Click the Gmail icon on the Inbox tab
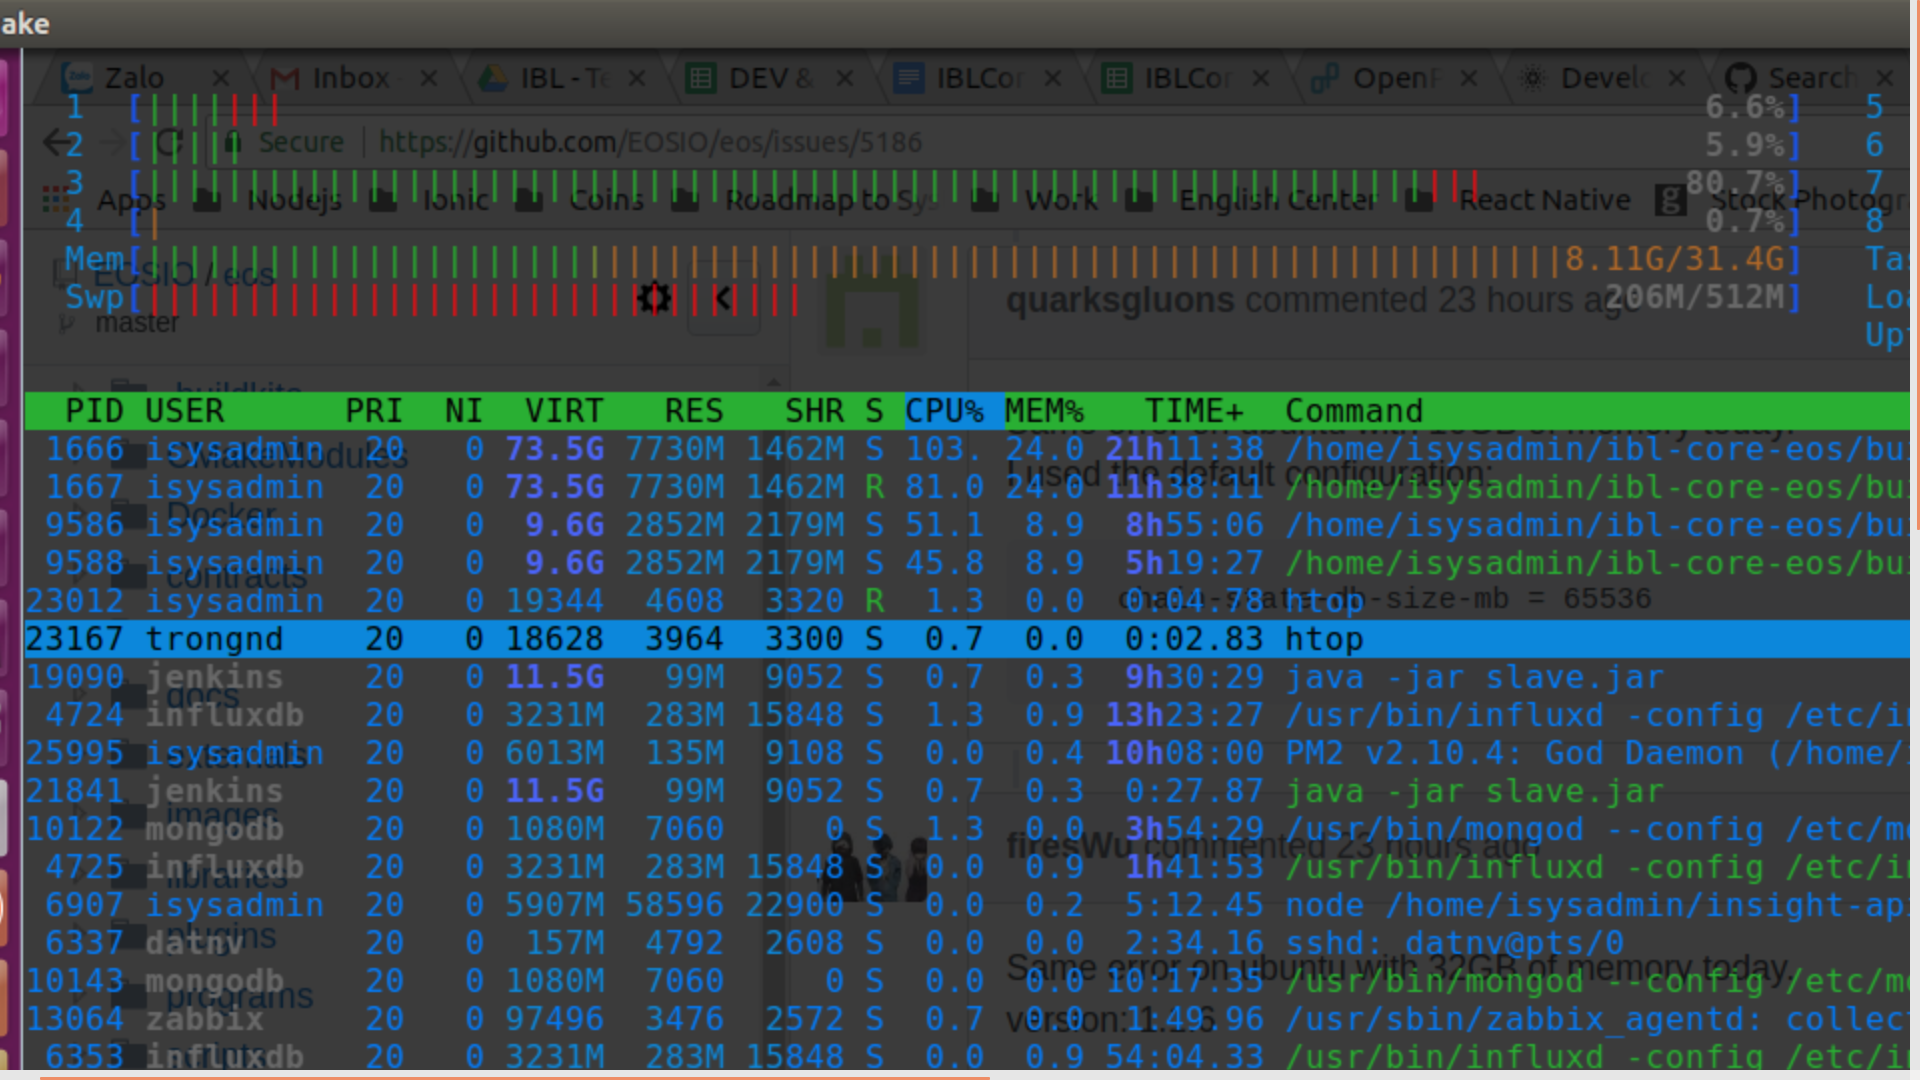The width and height of the screenshot is (1920, 1080). [x=283, y=77]
